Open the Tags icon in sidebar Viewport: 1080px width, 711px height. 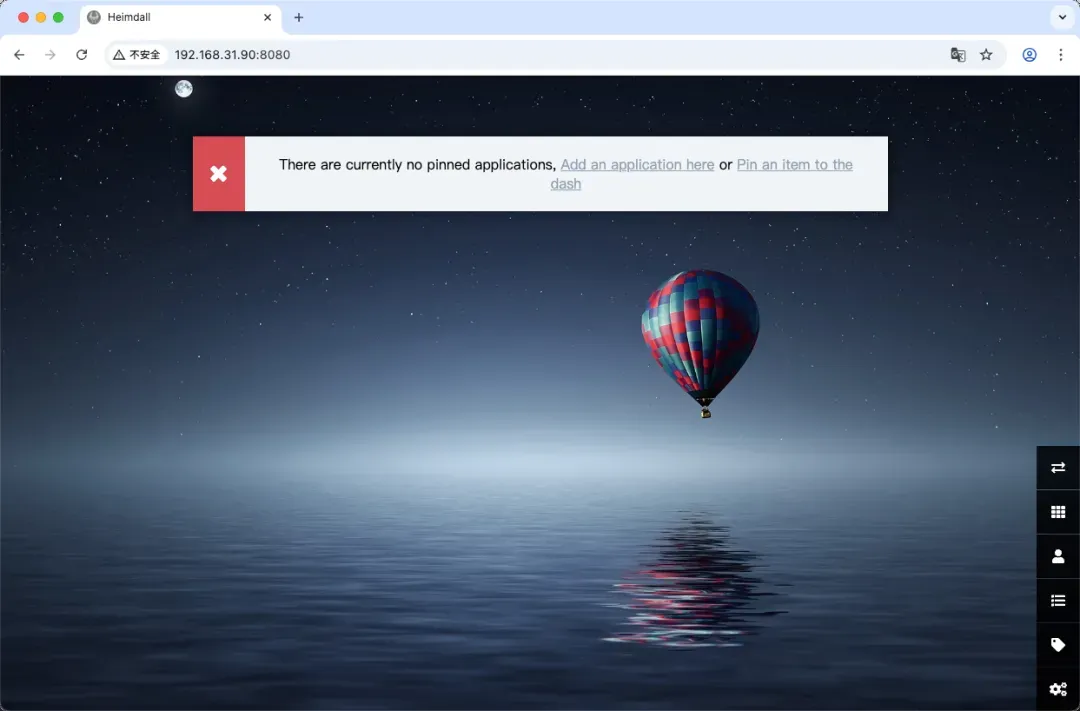point(1058,645)
